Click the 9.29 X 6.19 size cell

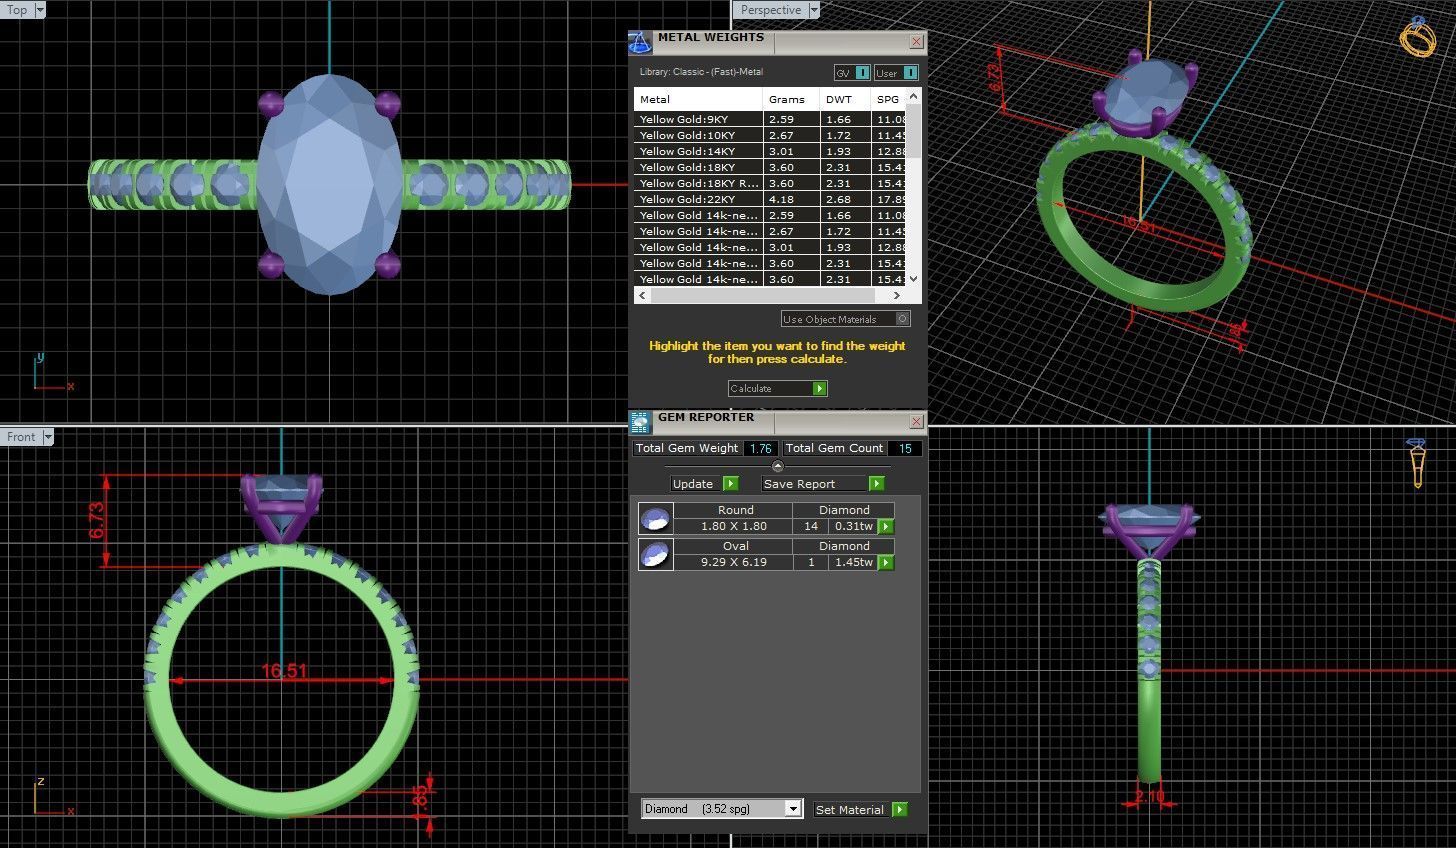[x=733, y=562]
